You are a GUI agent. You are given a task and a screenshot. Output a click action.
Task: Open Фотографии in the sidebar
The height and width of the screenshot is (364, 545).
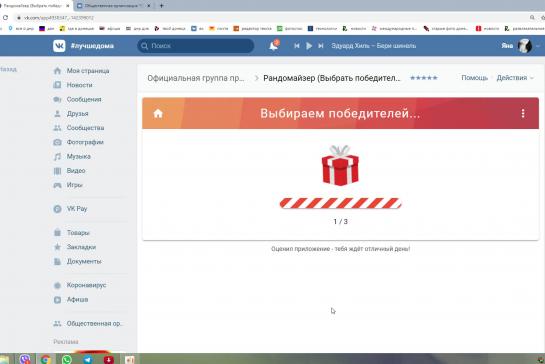(85, 142)
